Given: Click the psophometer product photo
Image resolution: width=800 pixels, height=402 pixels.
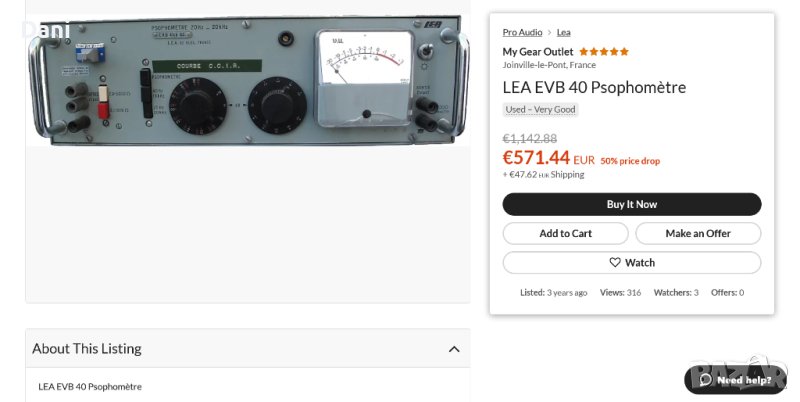Looking at the screenshot, I should point(247,80).
